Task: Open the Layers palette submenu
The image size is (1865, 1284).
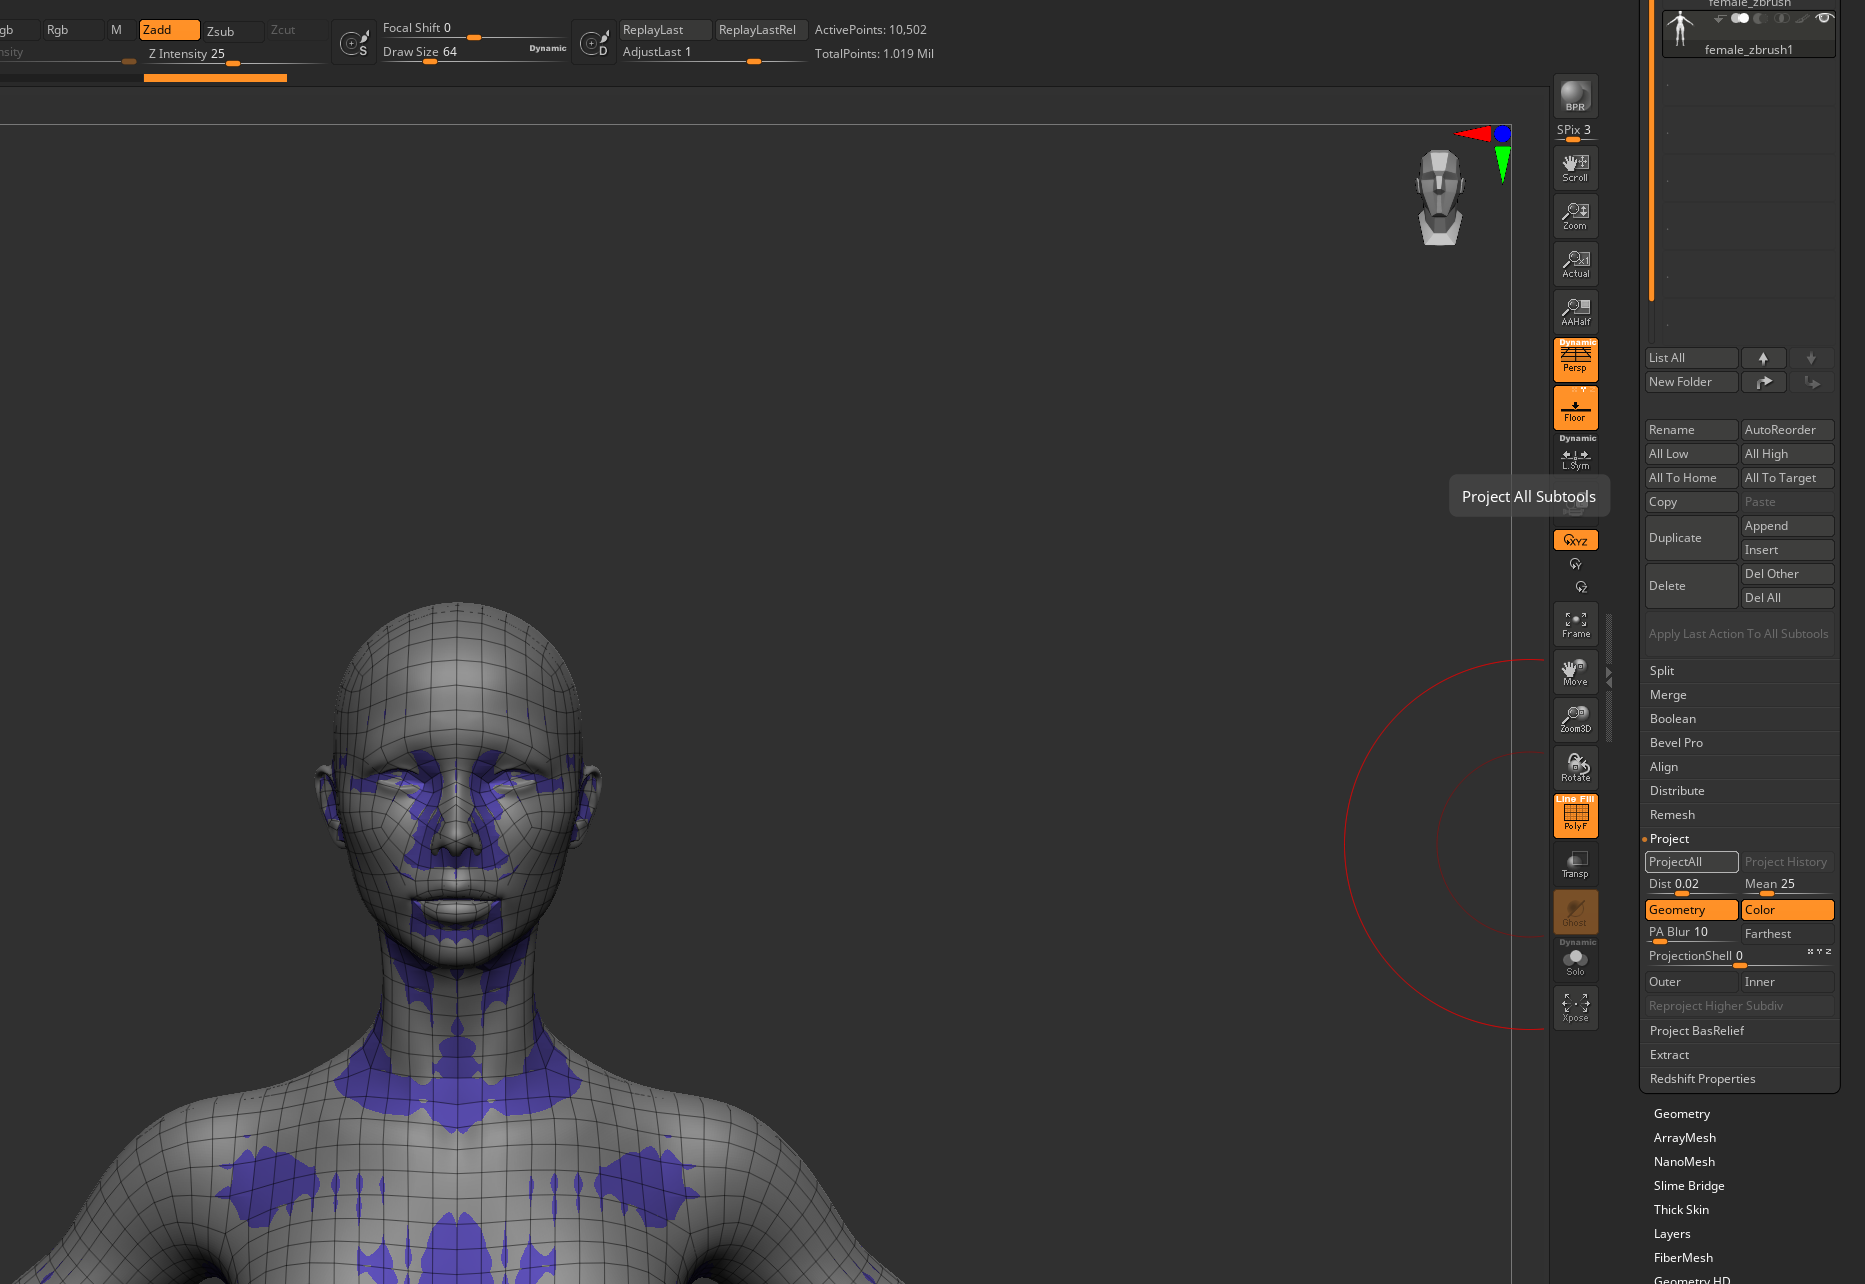Action: 1671,1234
